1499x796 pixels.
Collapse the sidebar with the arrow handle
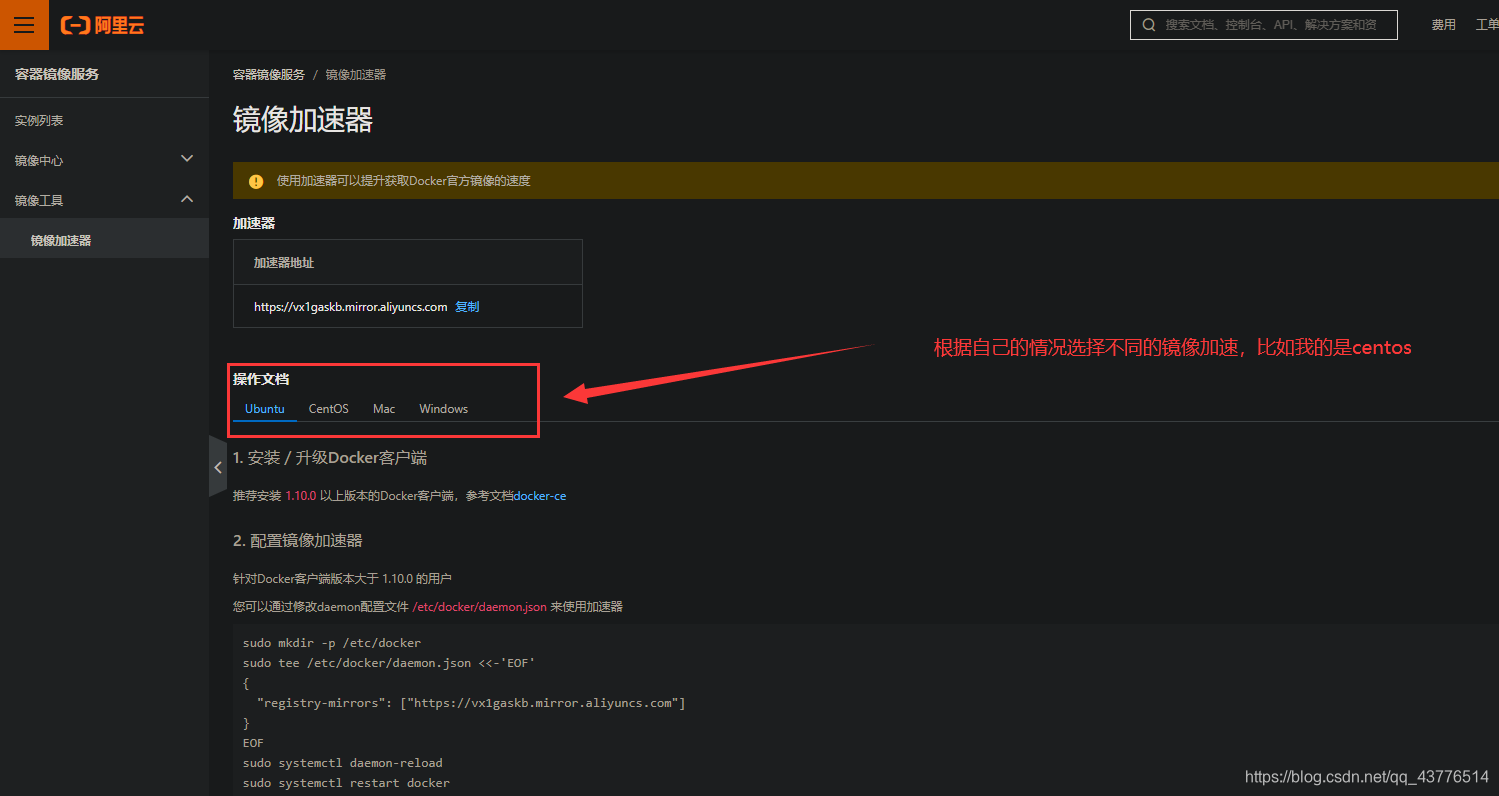[x=218, y=466]
